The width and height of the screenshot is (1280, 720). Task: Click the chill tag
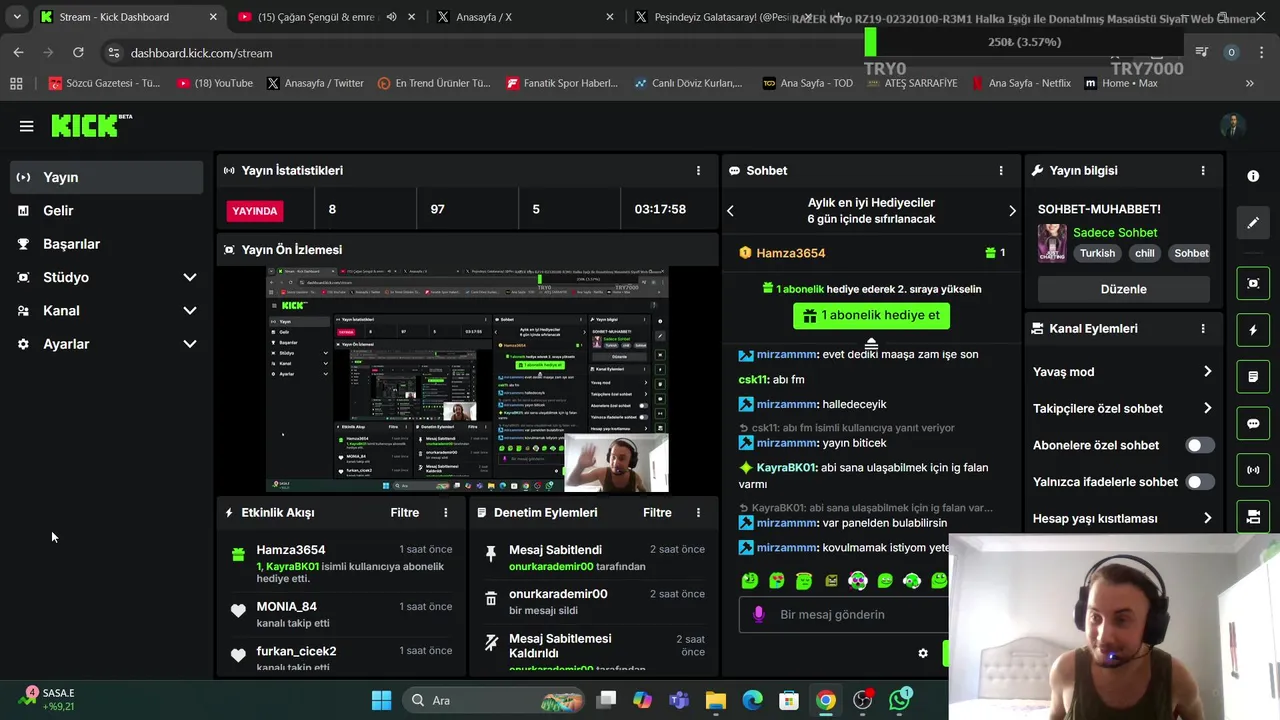point(1145,253)
